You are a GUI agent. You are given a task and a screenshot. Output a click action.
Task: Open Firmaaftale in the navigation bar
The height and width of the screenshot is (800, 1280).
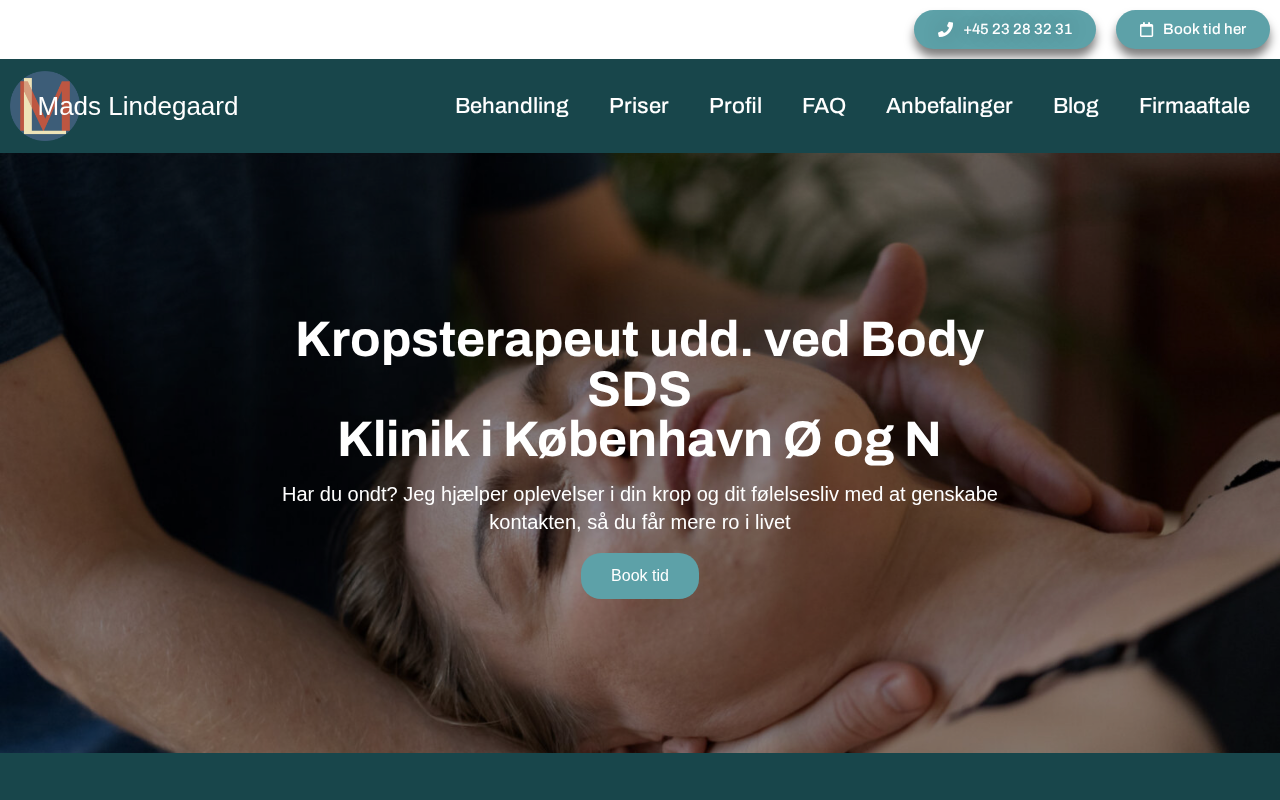pyautogui.click(x=1194, y=106)
